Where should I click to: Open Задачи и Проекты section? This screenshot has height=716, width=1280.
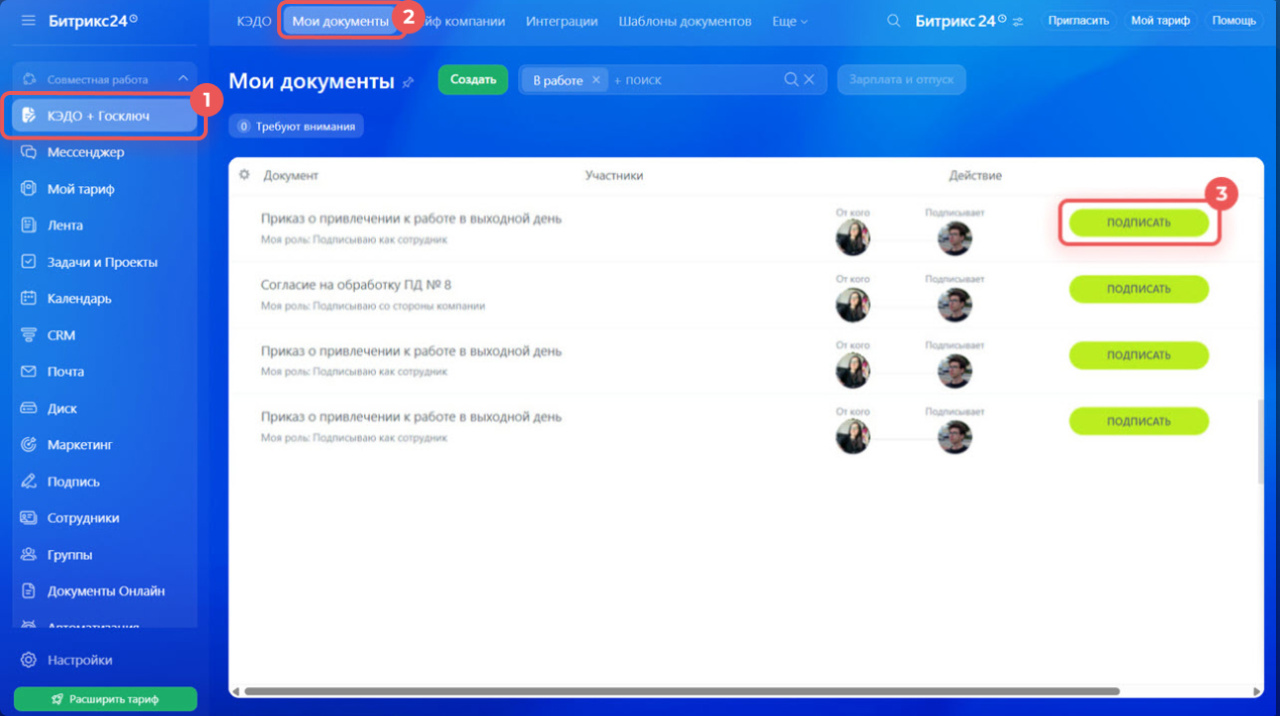[x=103, y=262]
